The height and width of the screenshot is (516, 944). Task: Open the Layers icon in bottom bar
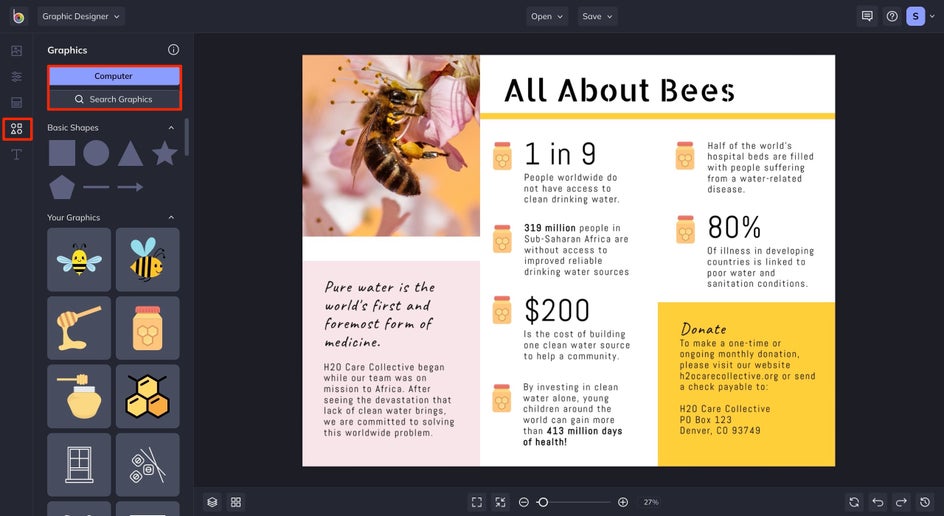tap(212, 502)
